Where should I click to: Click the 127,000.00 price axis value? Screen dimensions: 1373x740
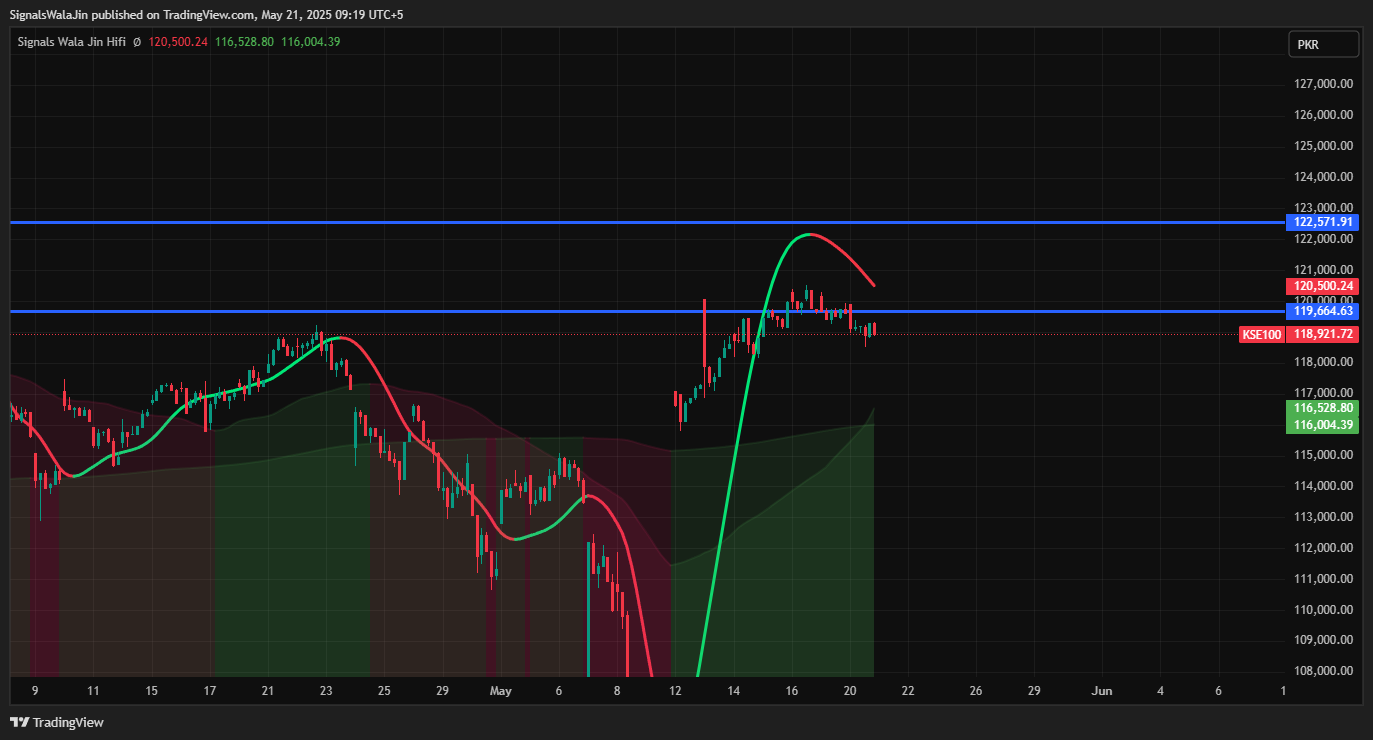click(1323, 84)
